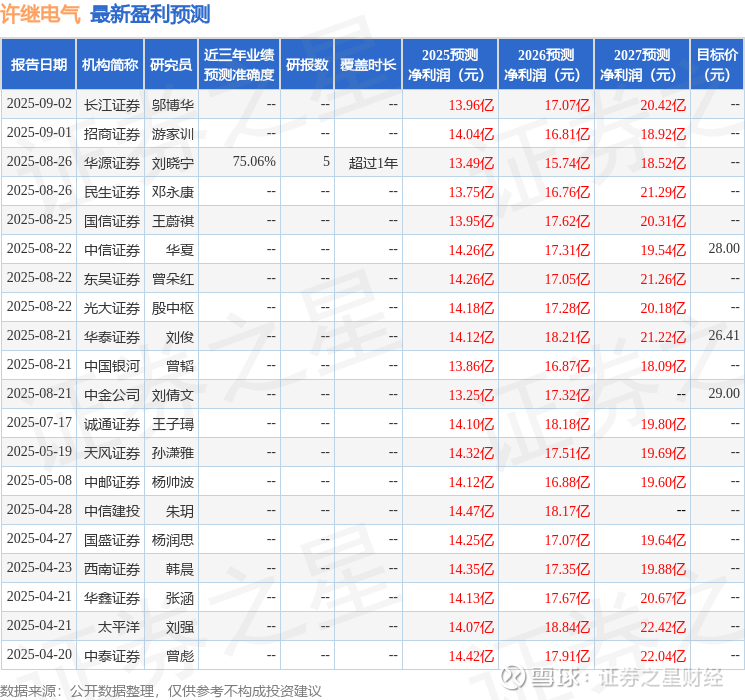Click the date 2025-08-25

pos(39,220)
